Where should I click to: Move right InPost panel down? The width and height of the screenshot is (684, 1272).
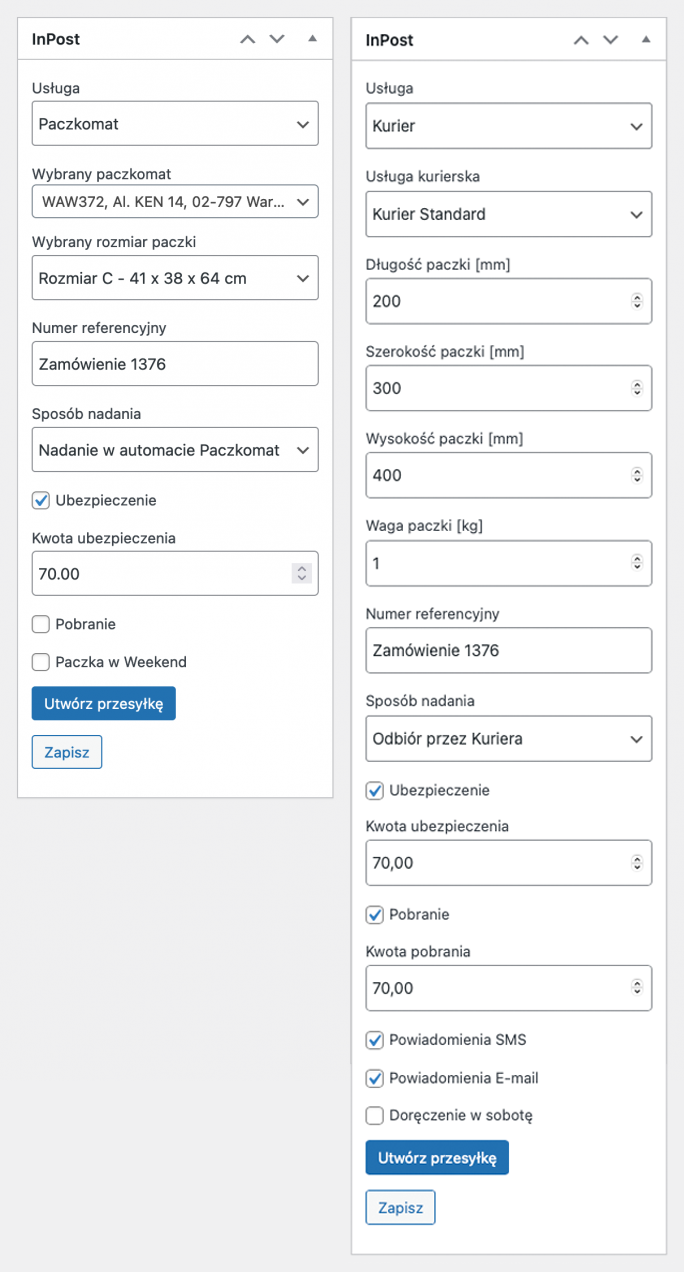point(611,40)
